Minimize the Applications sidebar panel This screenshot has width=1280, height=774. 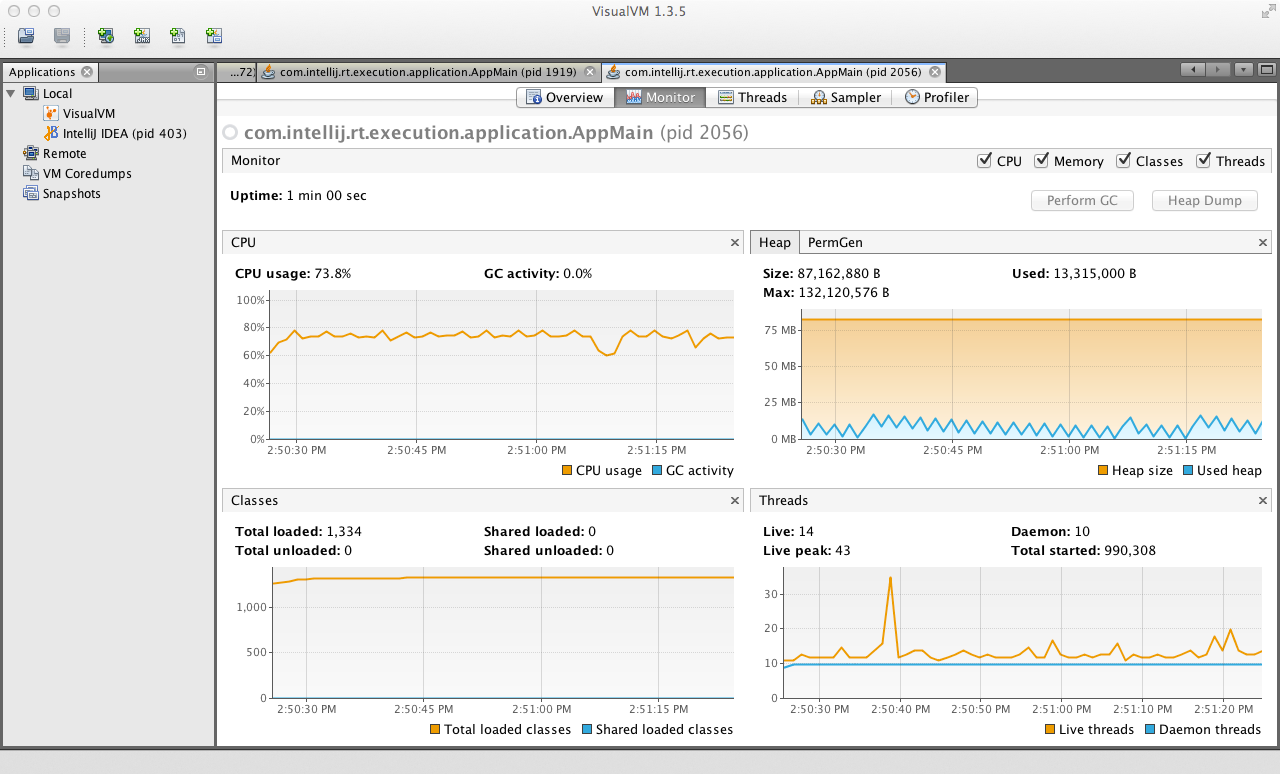point(201,72)
